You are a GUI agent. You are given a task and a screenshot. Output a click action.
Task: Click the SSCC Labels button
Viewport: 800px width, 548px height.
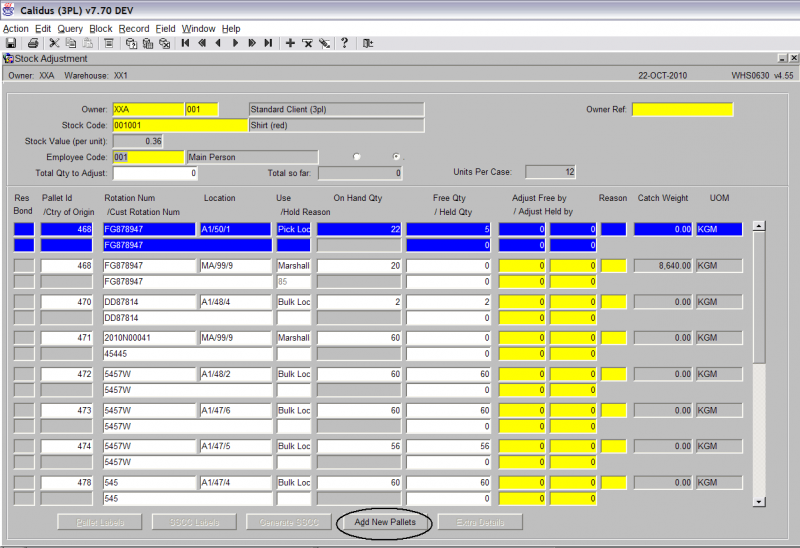coord(194,522)
